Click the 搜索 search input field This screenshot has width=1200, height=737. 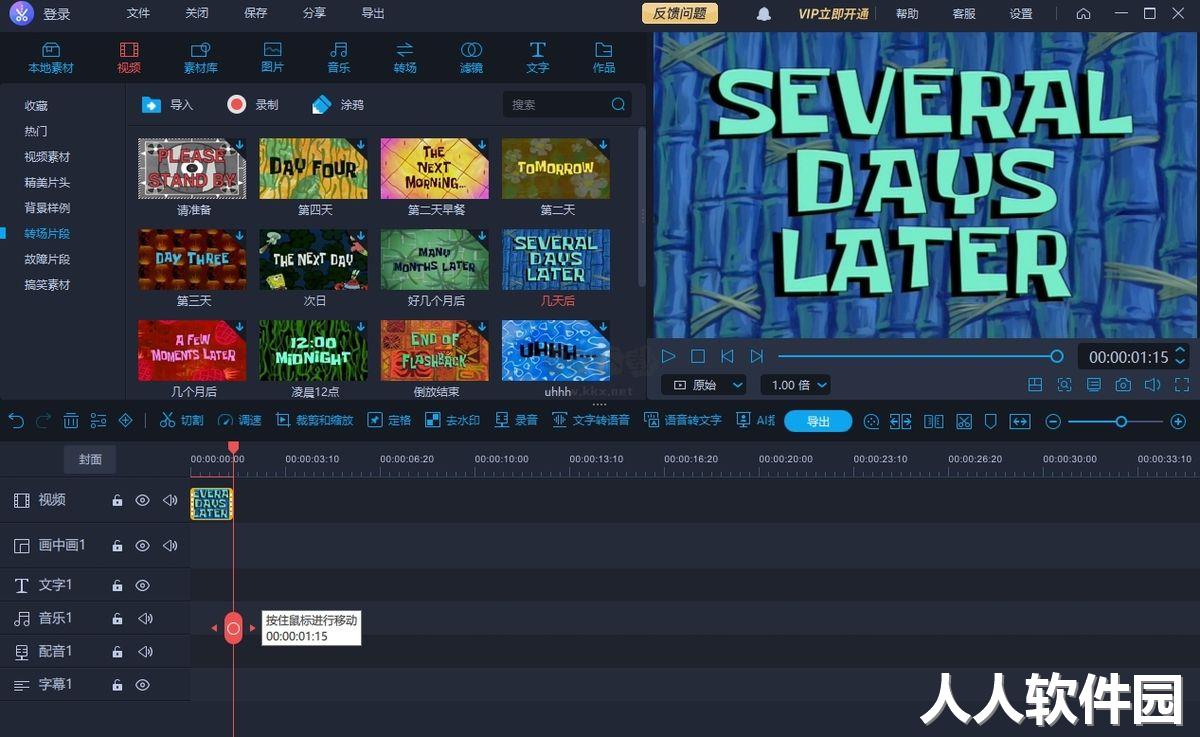567,104
